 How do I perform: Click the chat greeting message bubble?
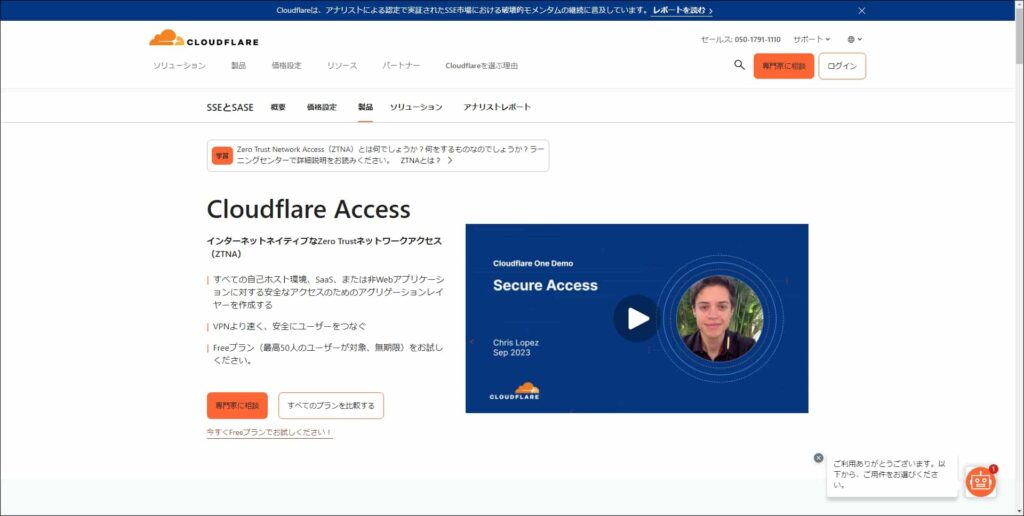(892, 474)
